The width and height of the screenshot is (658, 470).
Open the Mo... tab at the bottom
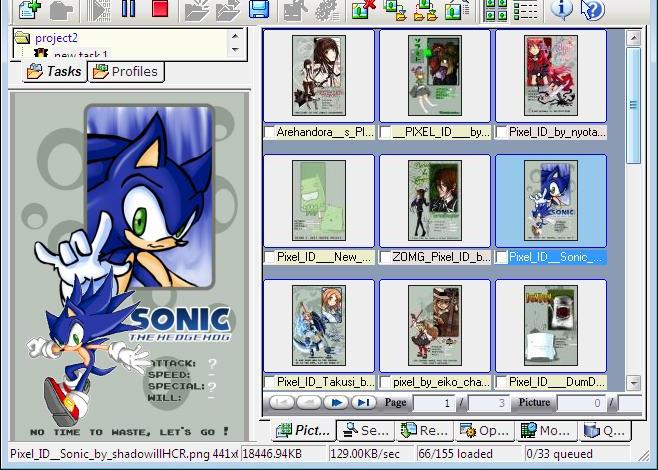[x=546, y=430]
